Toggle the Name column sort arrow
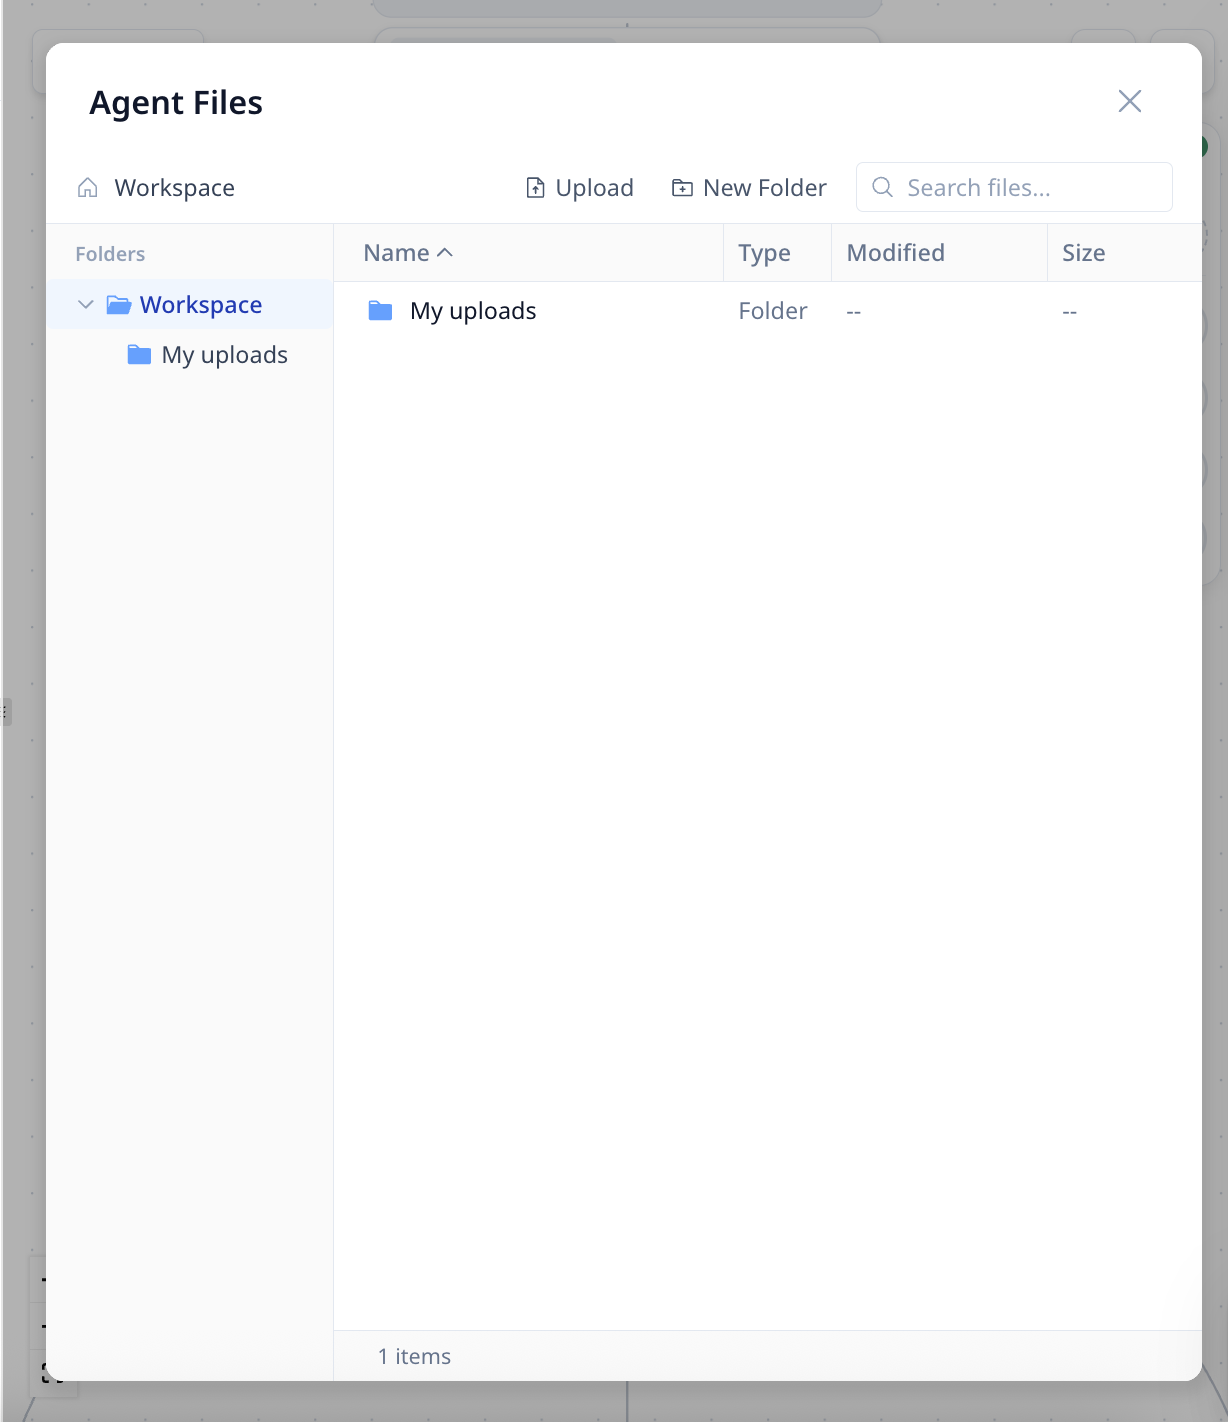 point(446,253)
